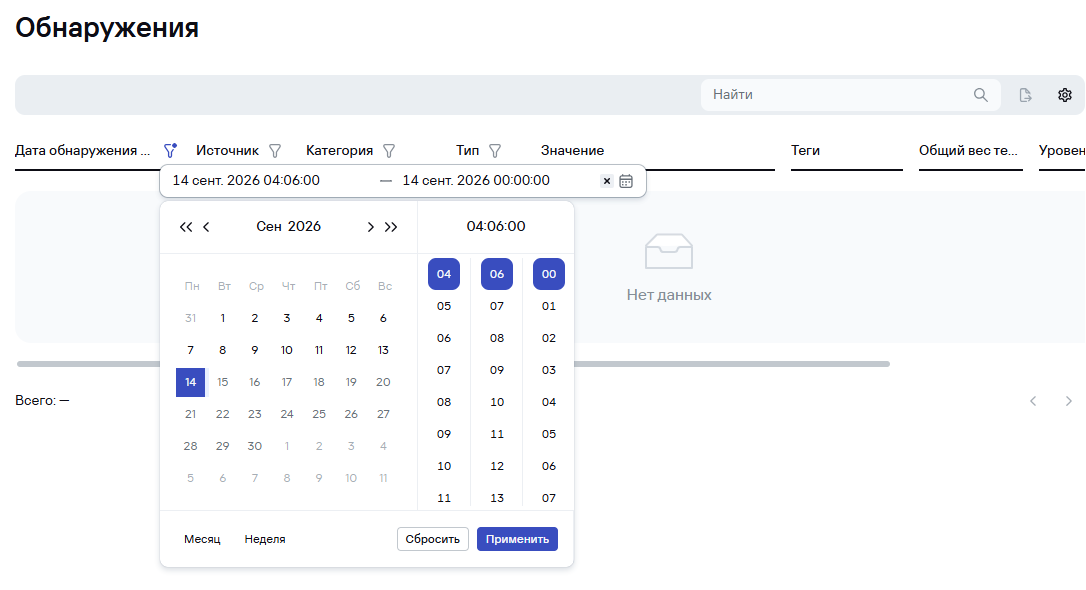Clear the date range with the x icon
The image size is (1086, 590).
coord(607,181)
